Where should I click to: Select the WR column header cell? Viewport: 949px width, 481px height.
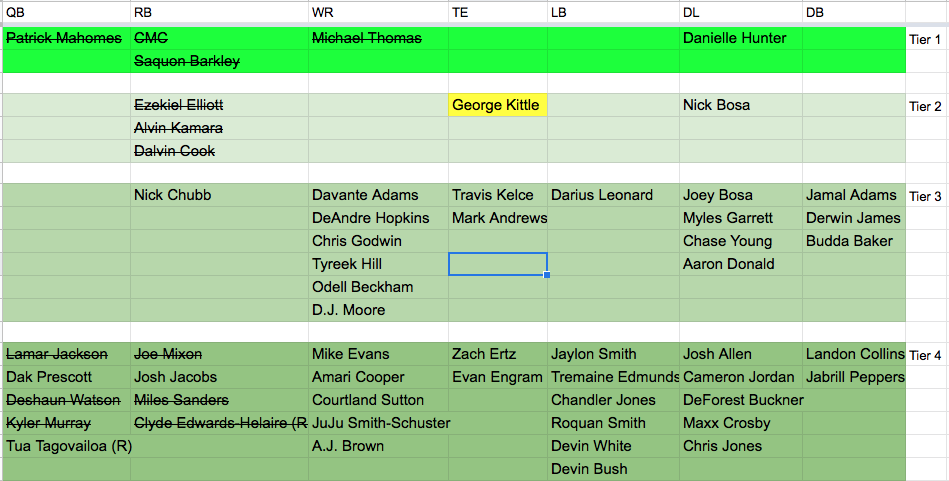pyautogui.click(x=378, y=13)
